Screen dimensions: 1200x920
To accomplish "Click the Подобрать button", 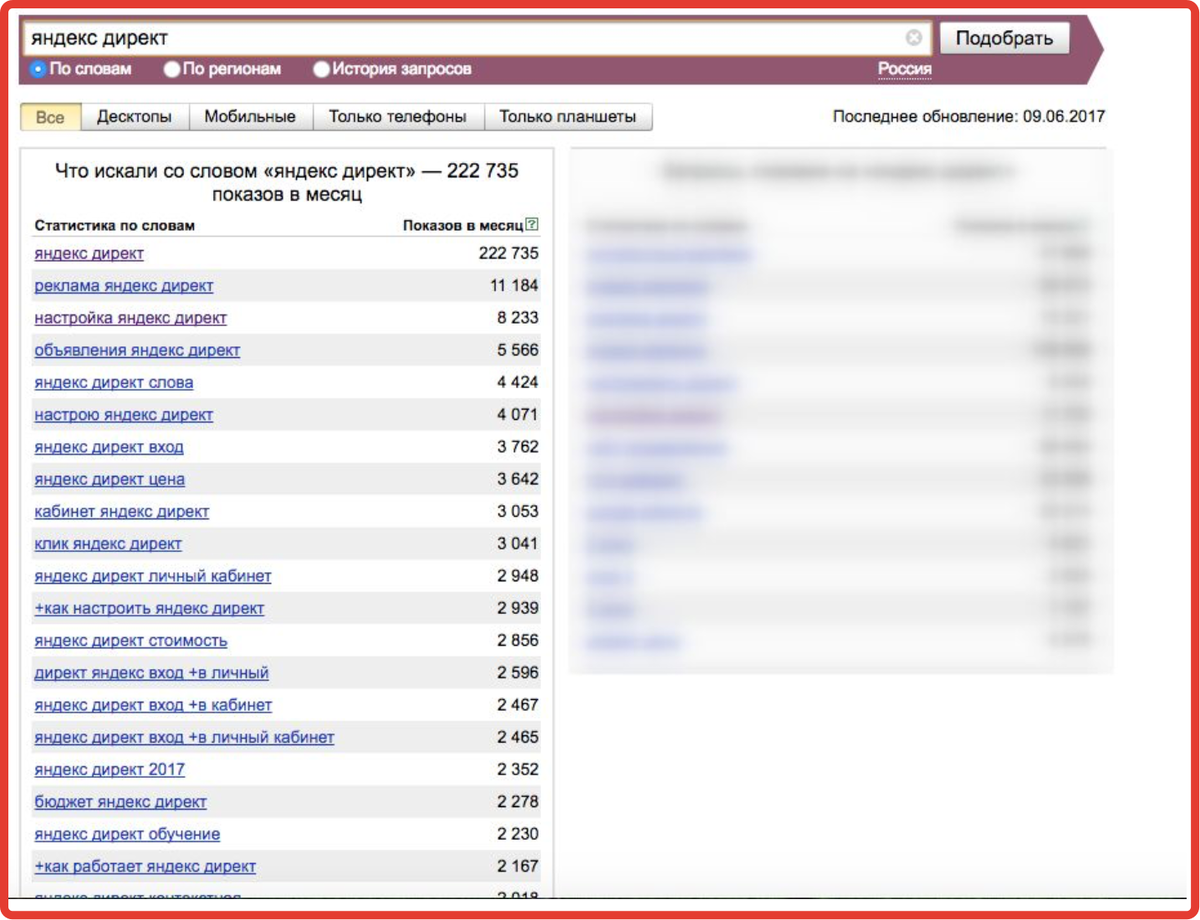I will pos(1005,39).
